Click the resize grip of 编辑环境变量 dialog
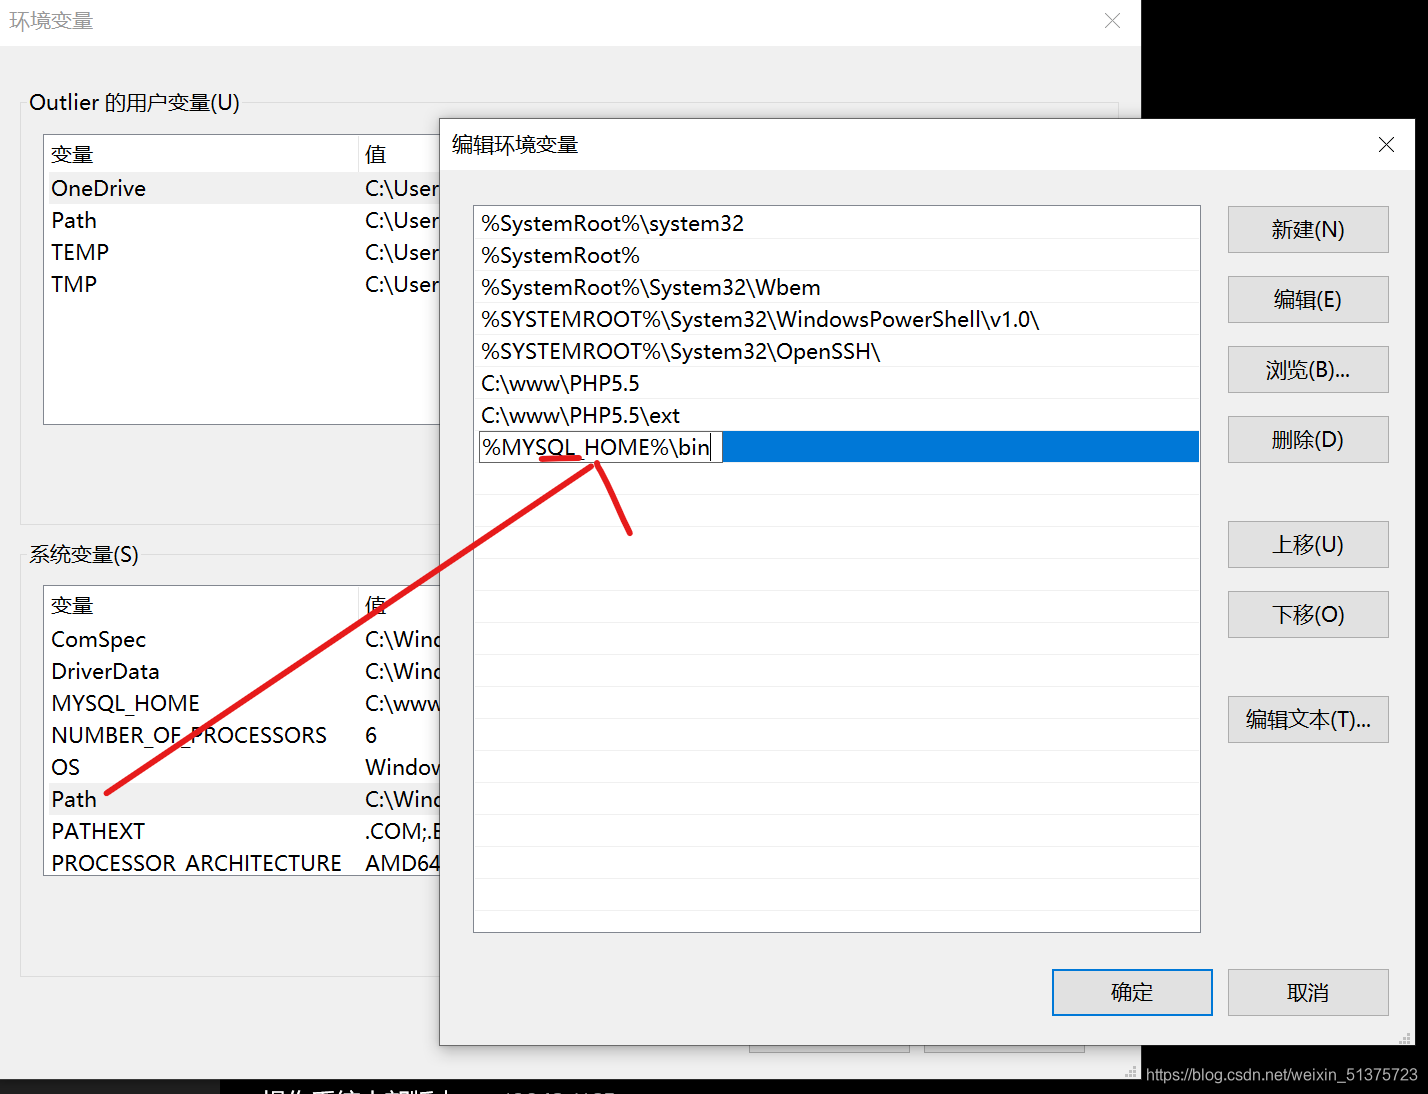 1405,1038
